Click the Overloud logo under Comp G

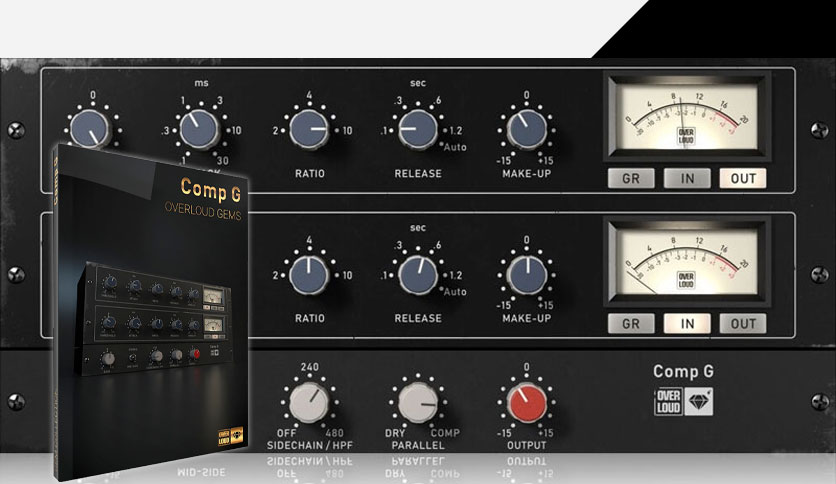coord(669,402)
